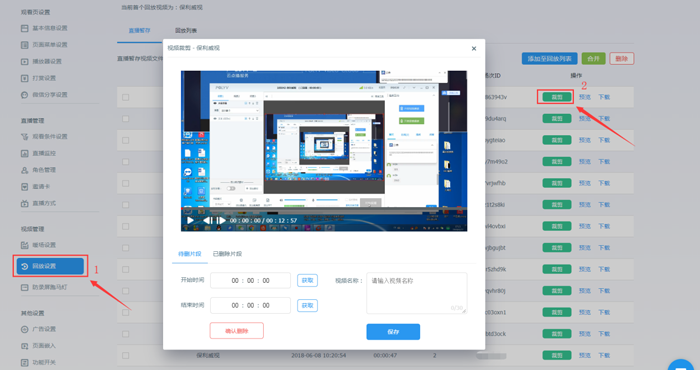Go to 微信分享设置 in the sidebar
Screen dimensions: 700x370
tap(44, 95)
